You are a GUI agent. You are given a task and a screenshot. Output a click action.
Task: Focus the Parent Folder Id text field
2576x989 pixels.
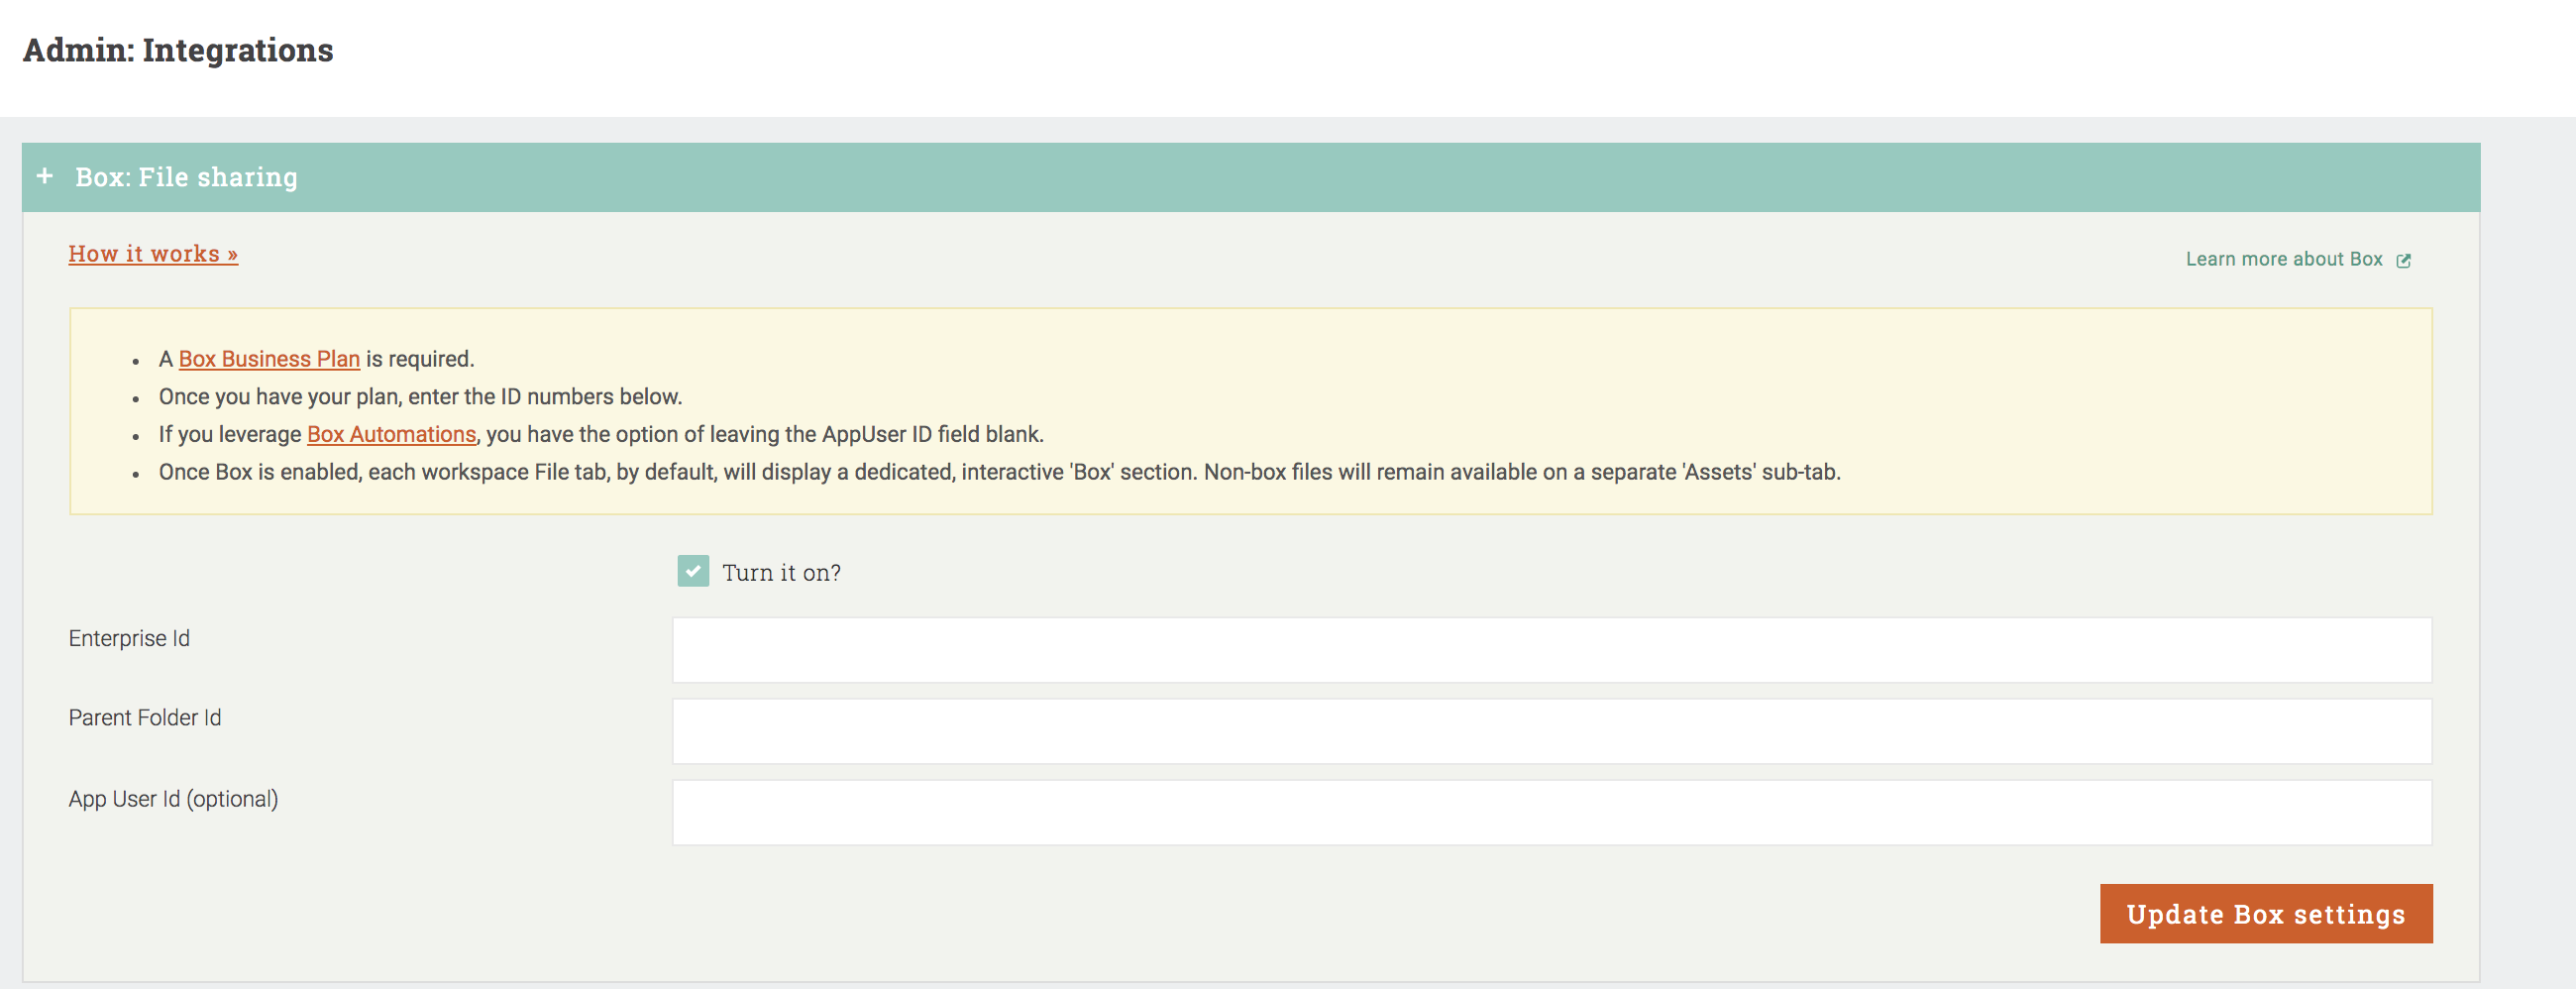point(1551,731)
